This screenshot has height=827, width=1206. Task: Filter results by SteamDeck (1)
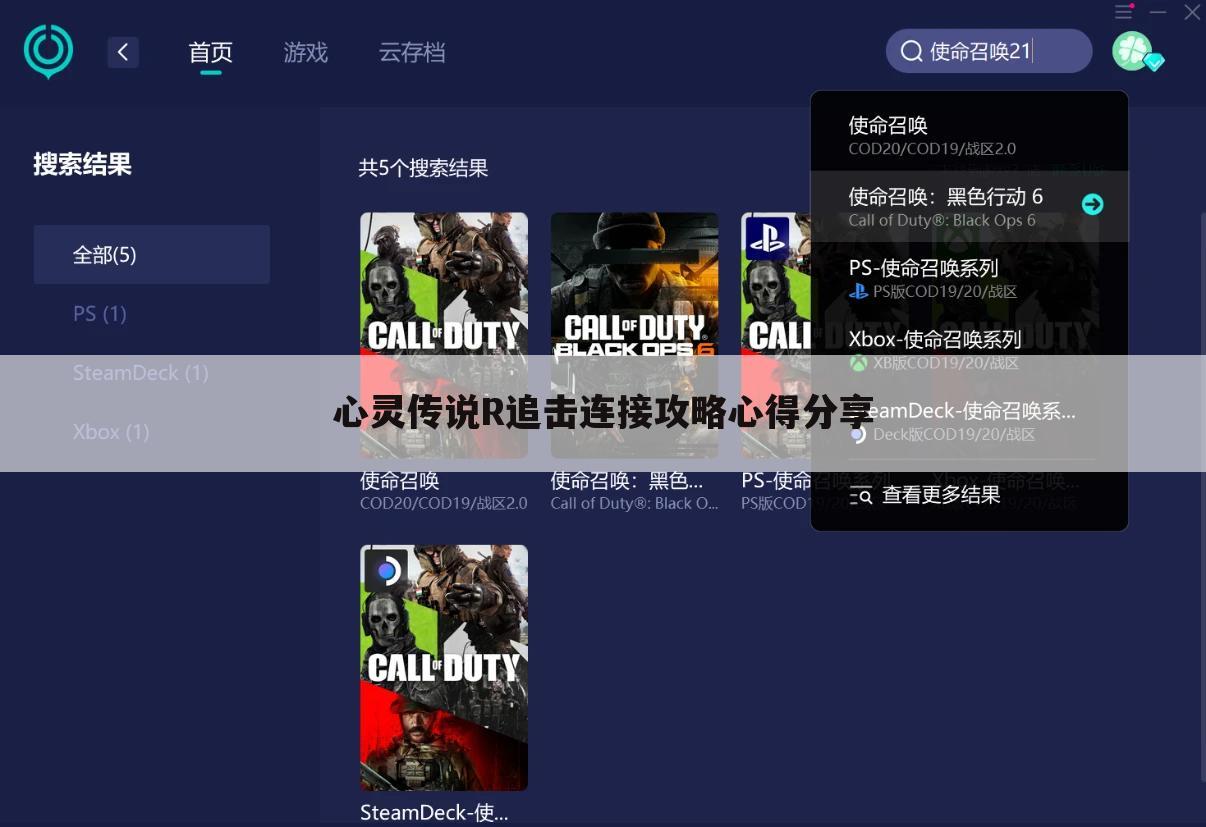(x=141, y=373)
